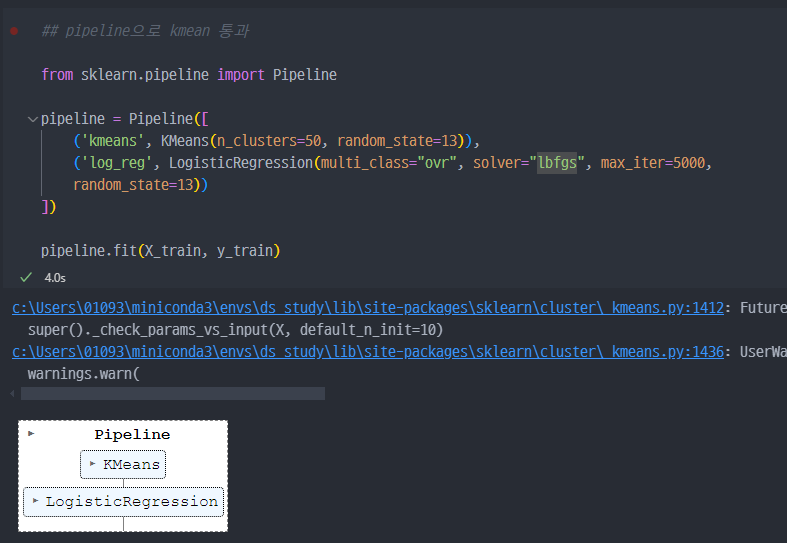Click the 'kmeans' string in code
The height and width of the screenshot is (543, 787).
(113, 141)
